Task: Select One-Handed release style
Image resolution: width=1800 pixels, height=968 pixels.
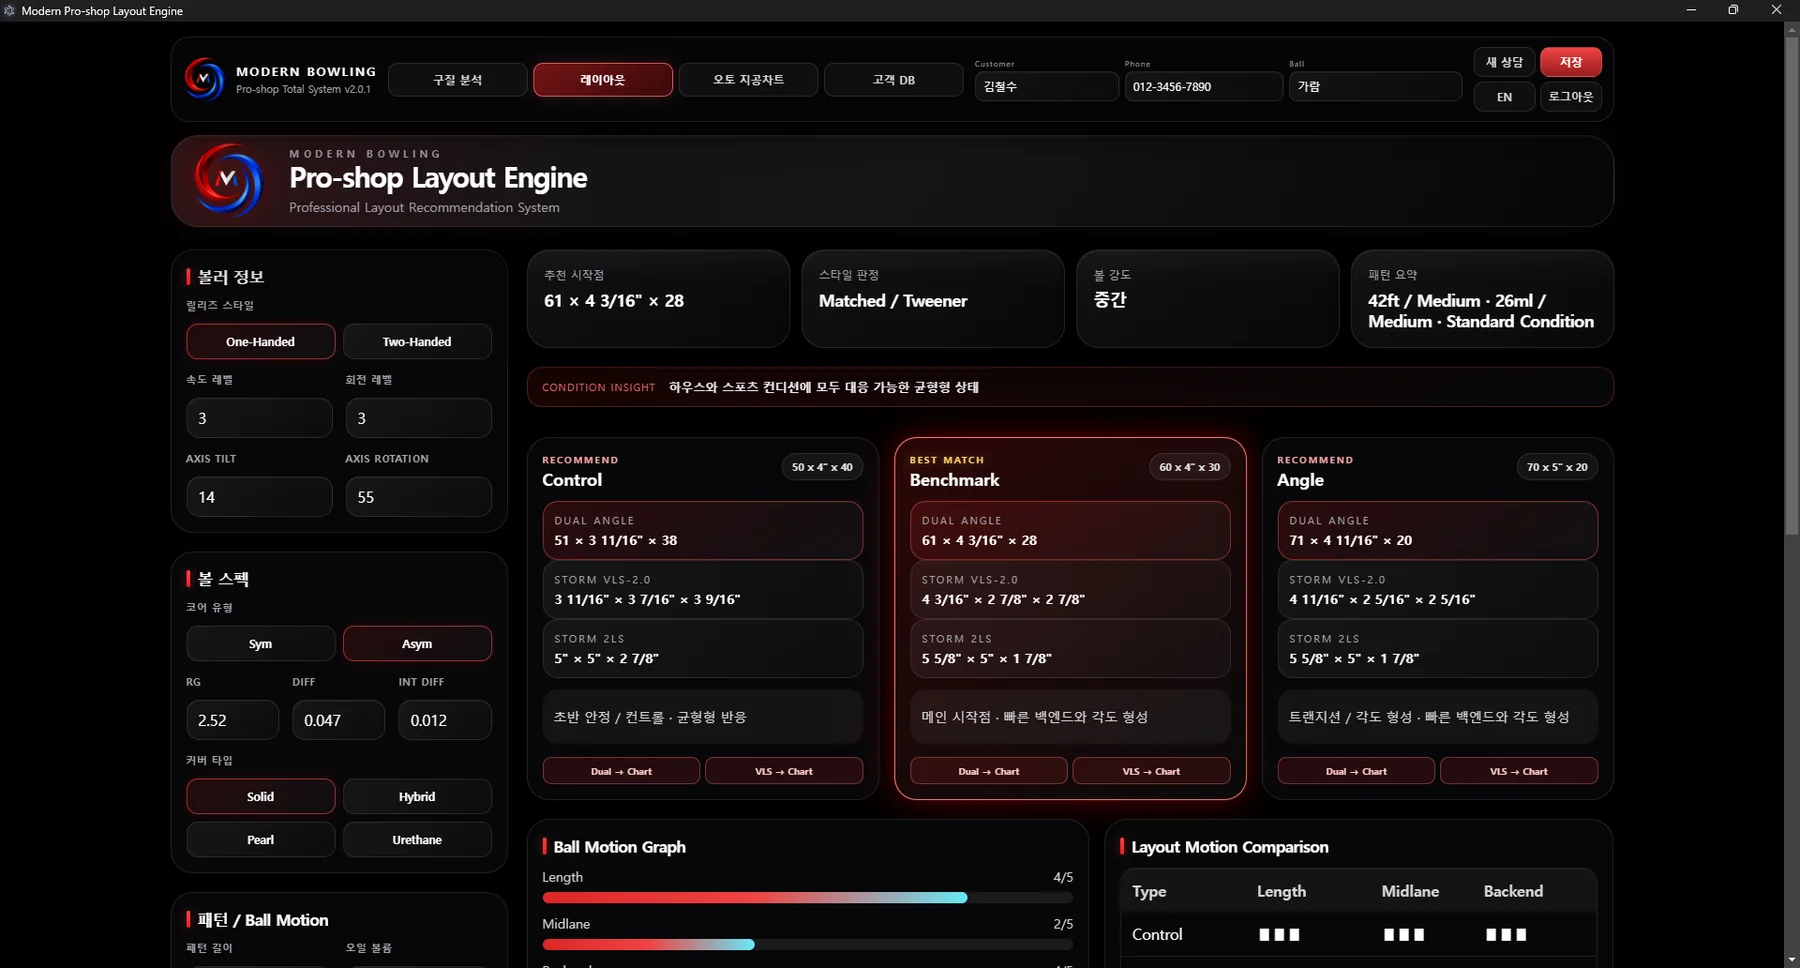Action: tap(260, 342)
